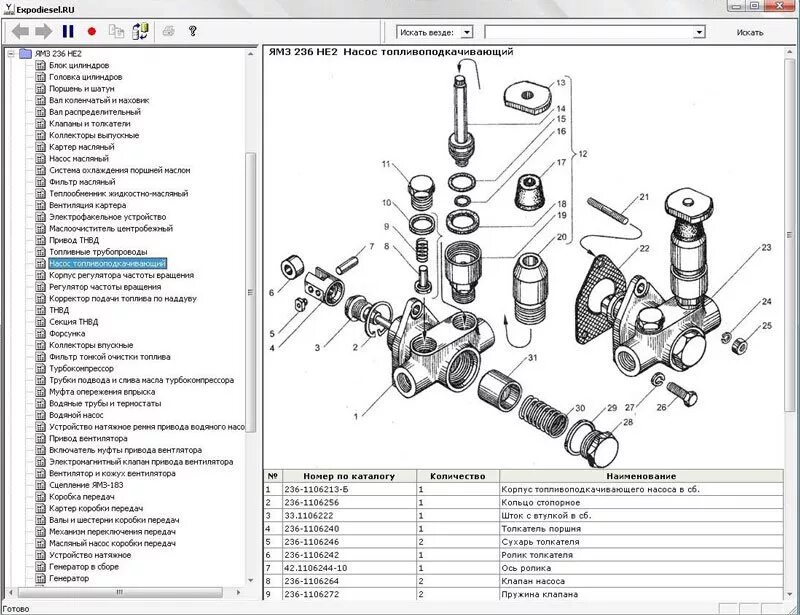Open Форсунка section
This screenshot has width=800, height=615.
(x=67, y=333)
